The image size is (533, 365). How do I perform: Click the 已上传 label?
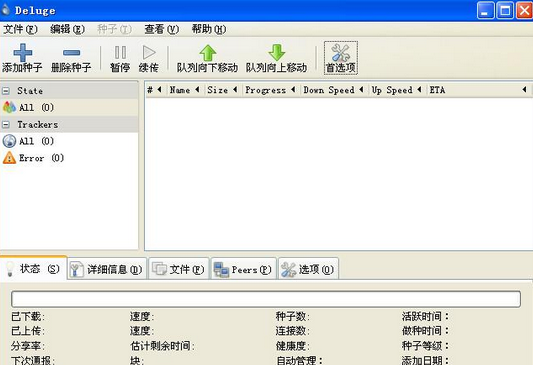[x=28, y=331]
